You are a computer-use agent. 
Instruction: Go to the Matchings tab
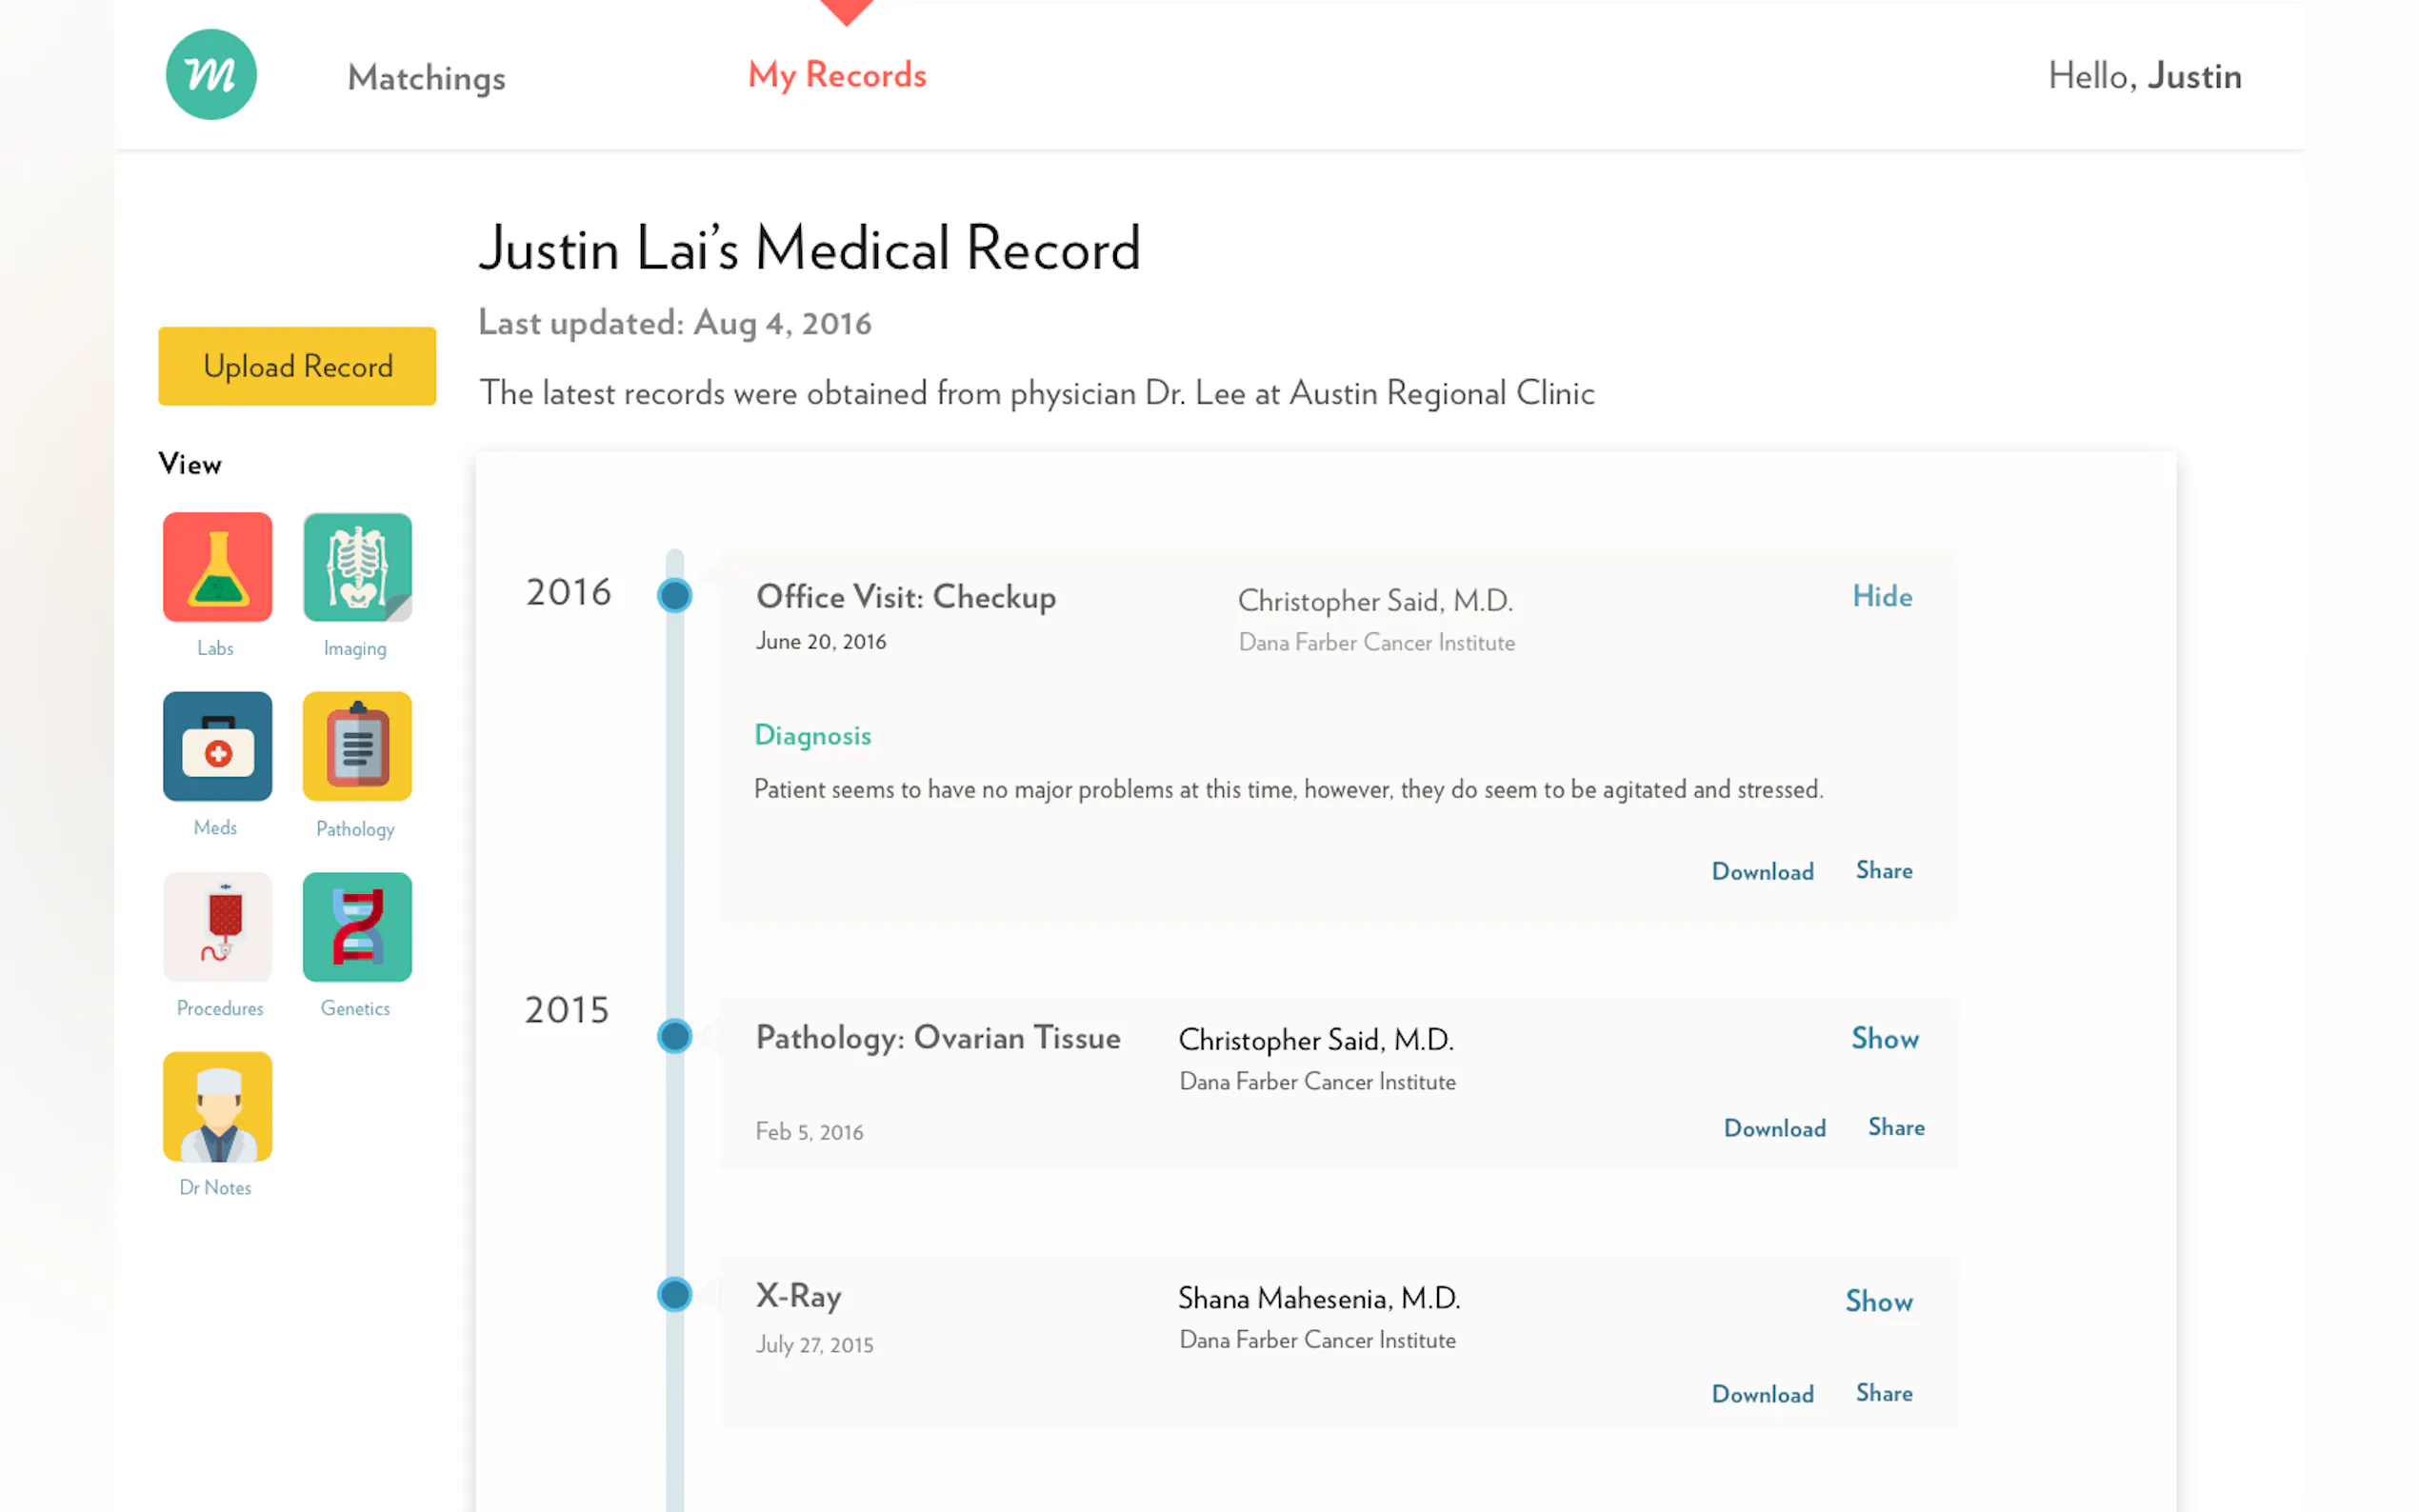[426, 77]
